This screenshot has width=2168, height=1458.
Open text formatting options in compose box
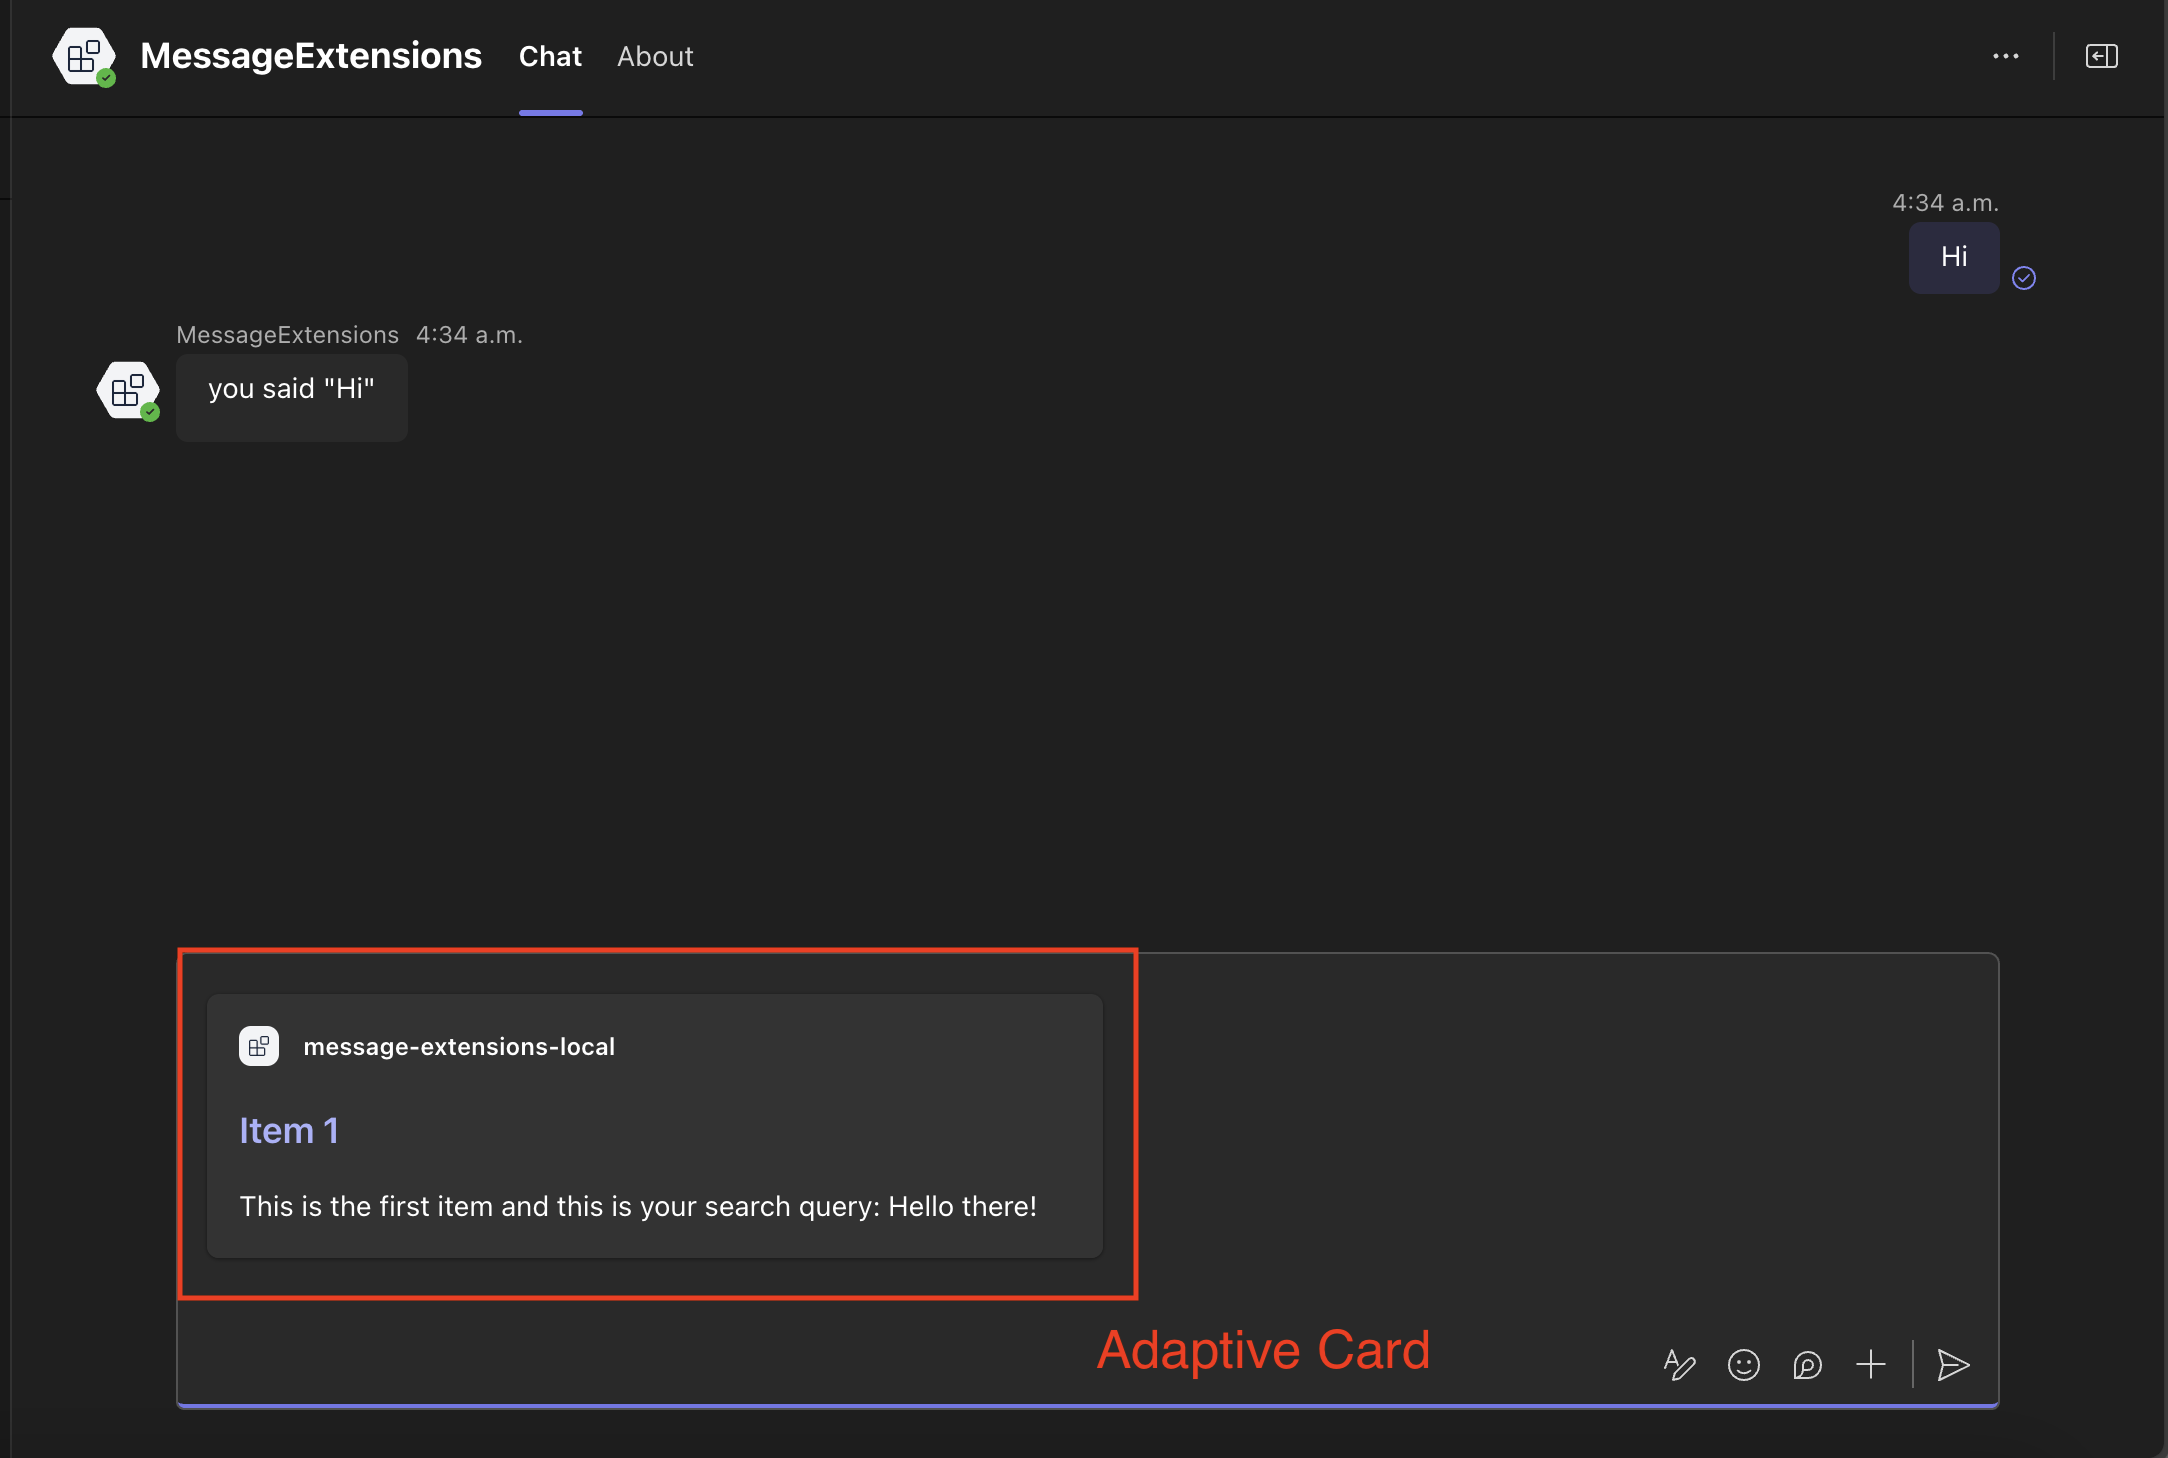click(1679, 1364)
